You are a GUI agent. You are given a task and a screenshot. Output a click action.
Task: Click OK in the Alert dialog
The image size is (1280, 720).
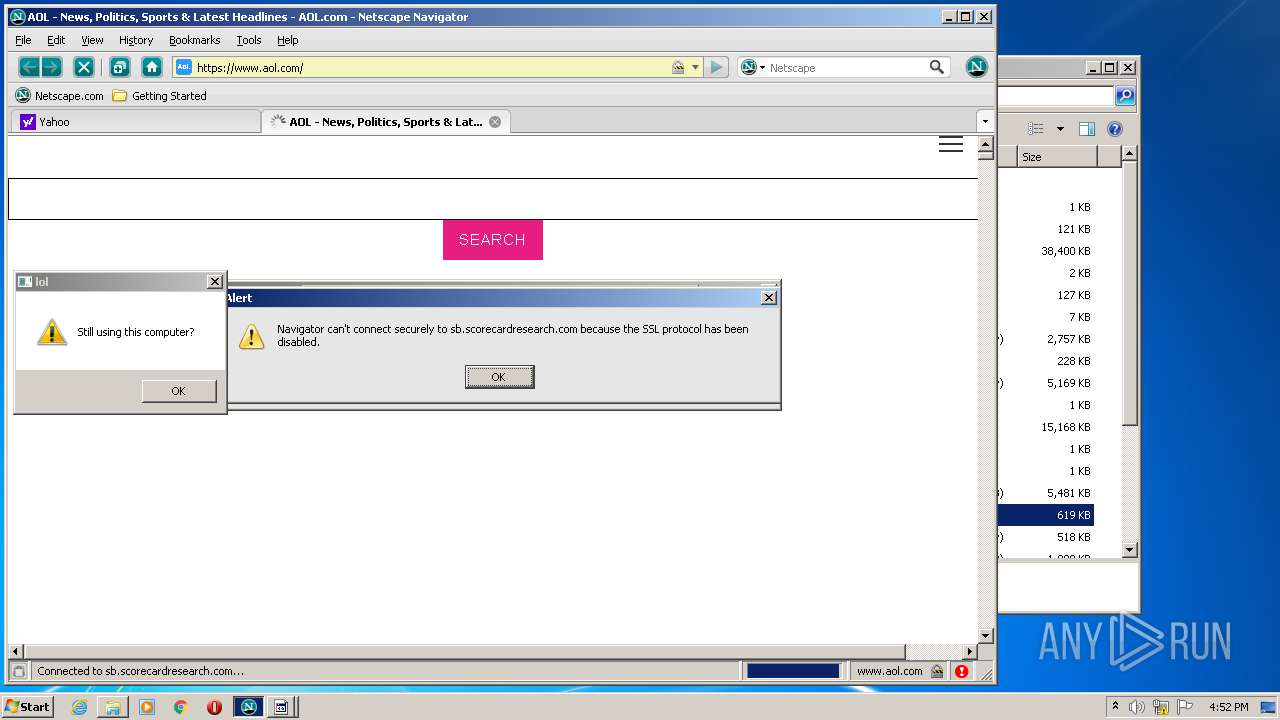pyautogui.click(x=499, y=377)
